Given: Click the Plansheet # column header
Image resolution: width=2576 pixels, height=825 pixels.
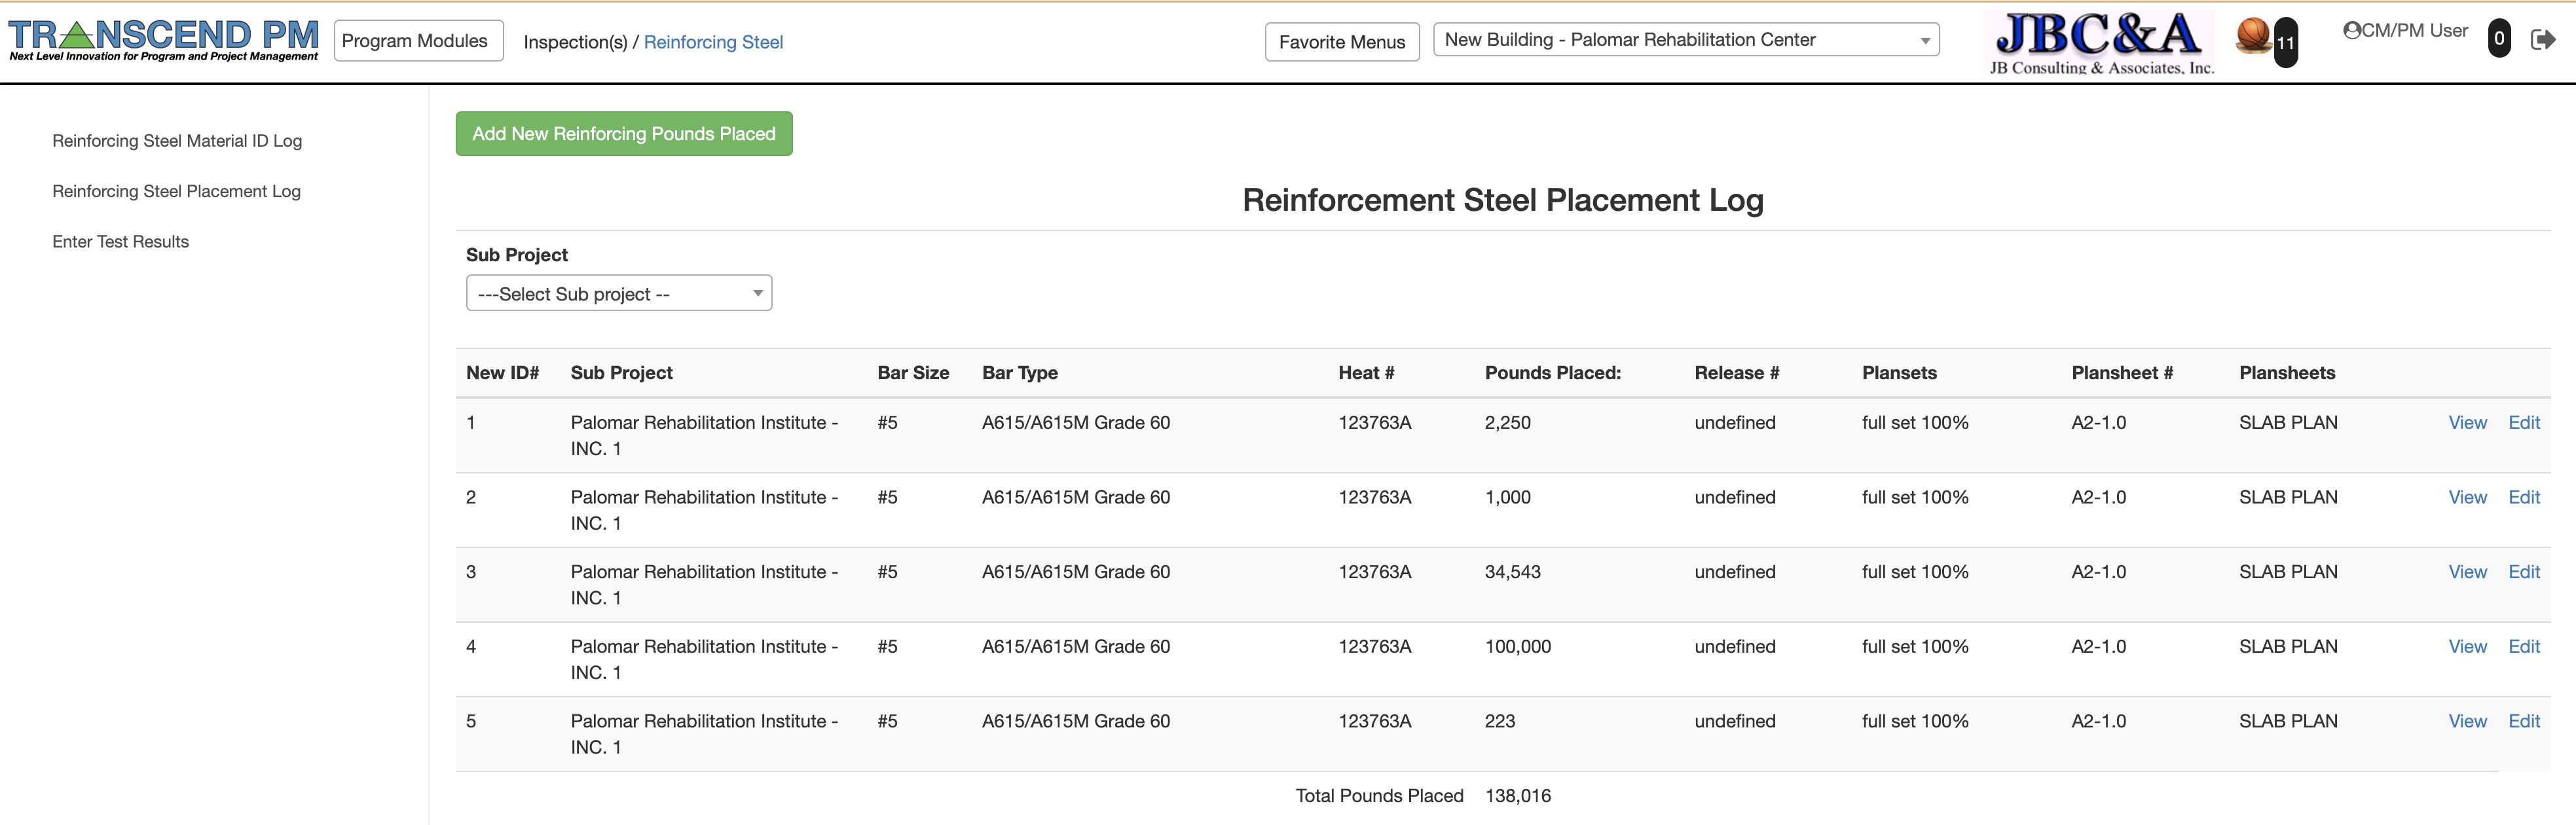Looking at the screenshot, I should (2122, 373).
